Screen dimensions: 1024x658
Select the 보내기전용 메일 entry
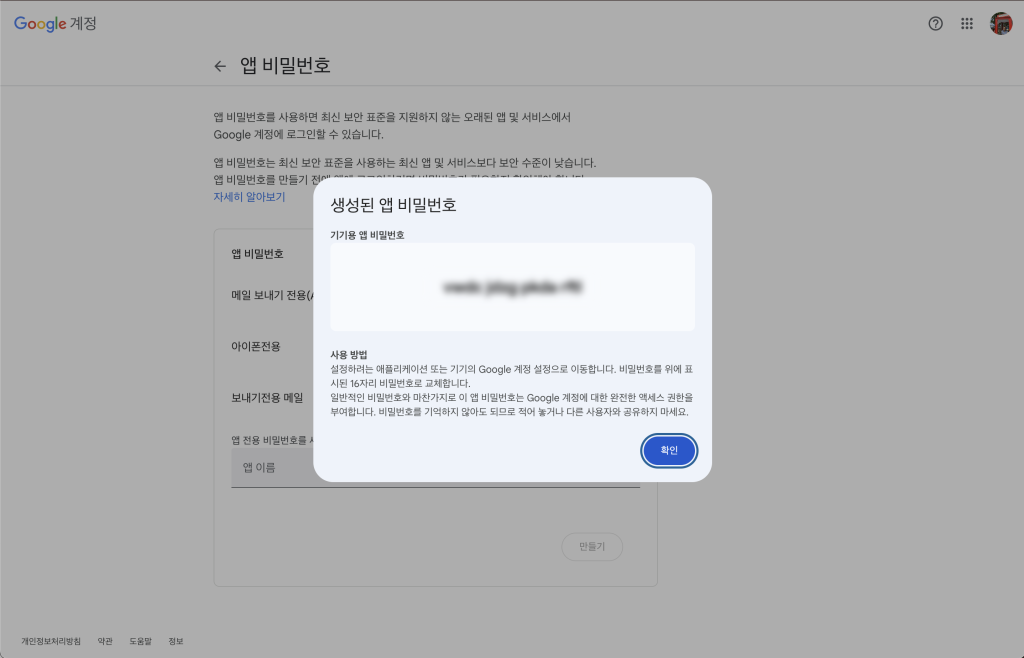[267, 397]
